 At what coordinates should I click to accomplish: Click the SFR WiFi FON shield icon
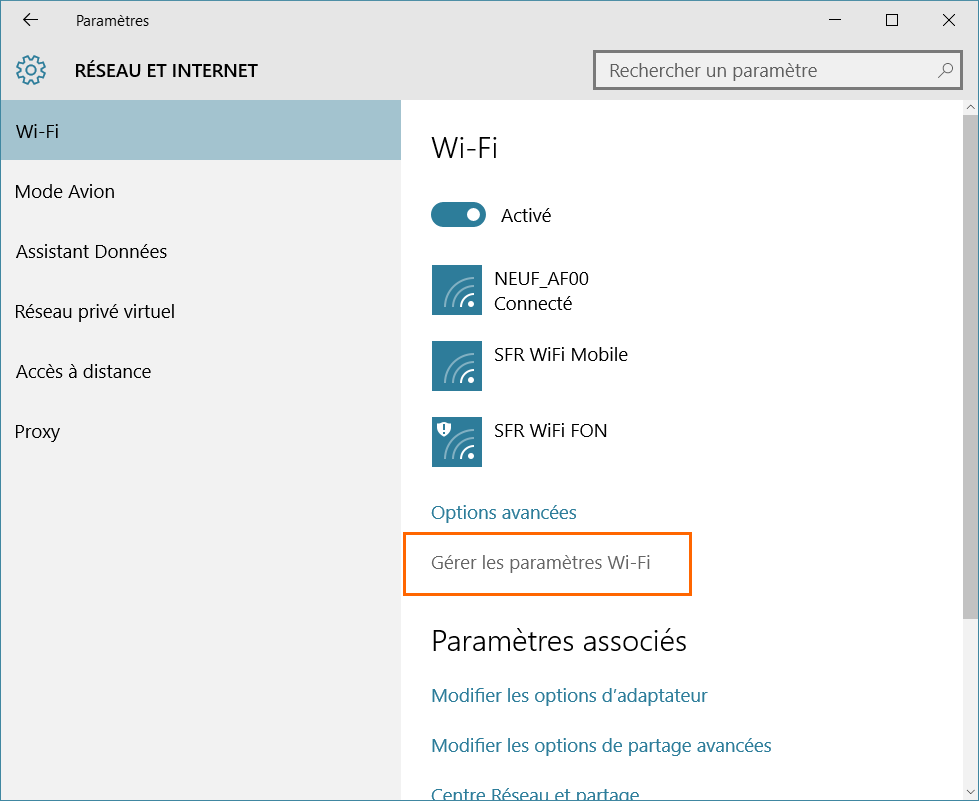pyautogui.click(x=445, y=429)
